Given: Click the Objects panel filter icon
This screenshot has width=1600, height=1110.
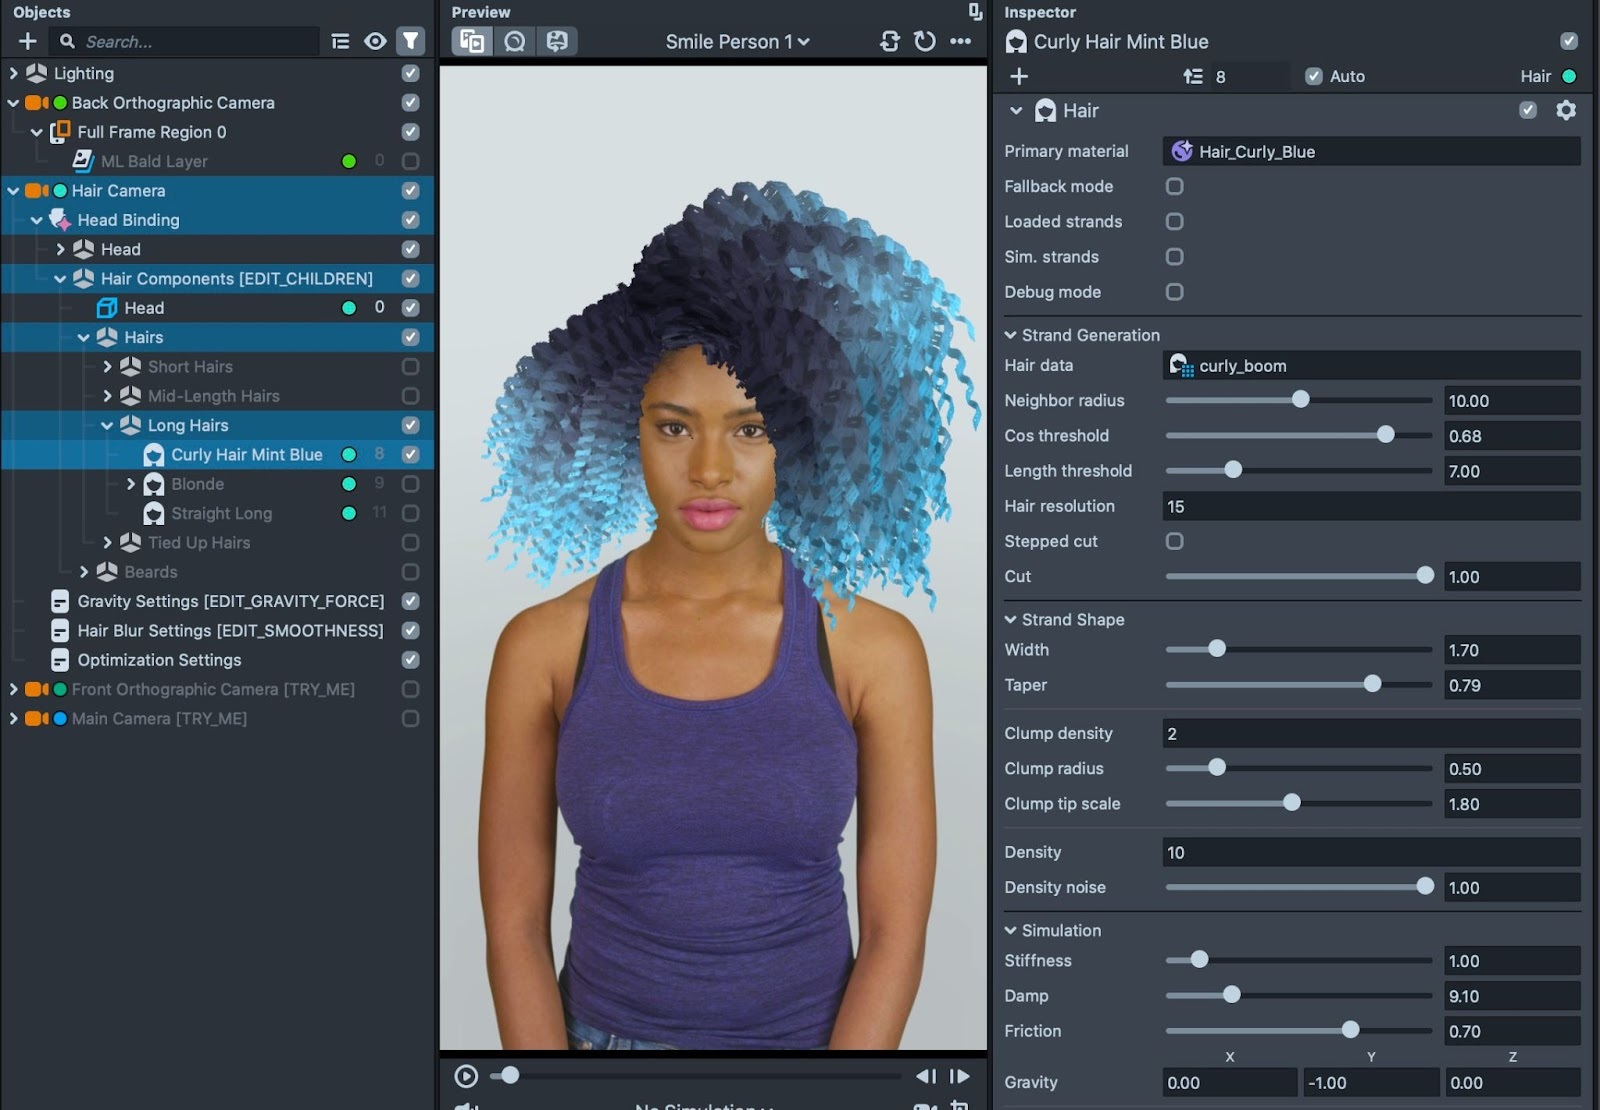Looking at the screenshot, I should click(410, 41).
